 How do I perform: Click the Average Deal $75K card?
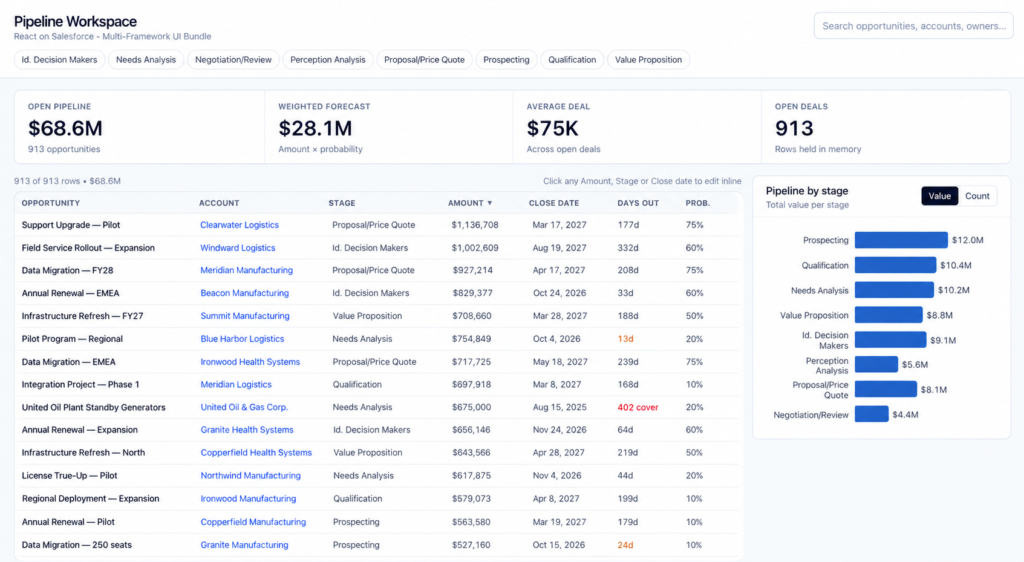click(637, 127)
